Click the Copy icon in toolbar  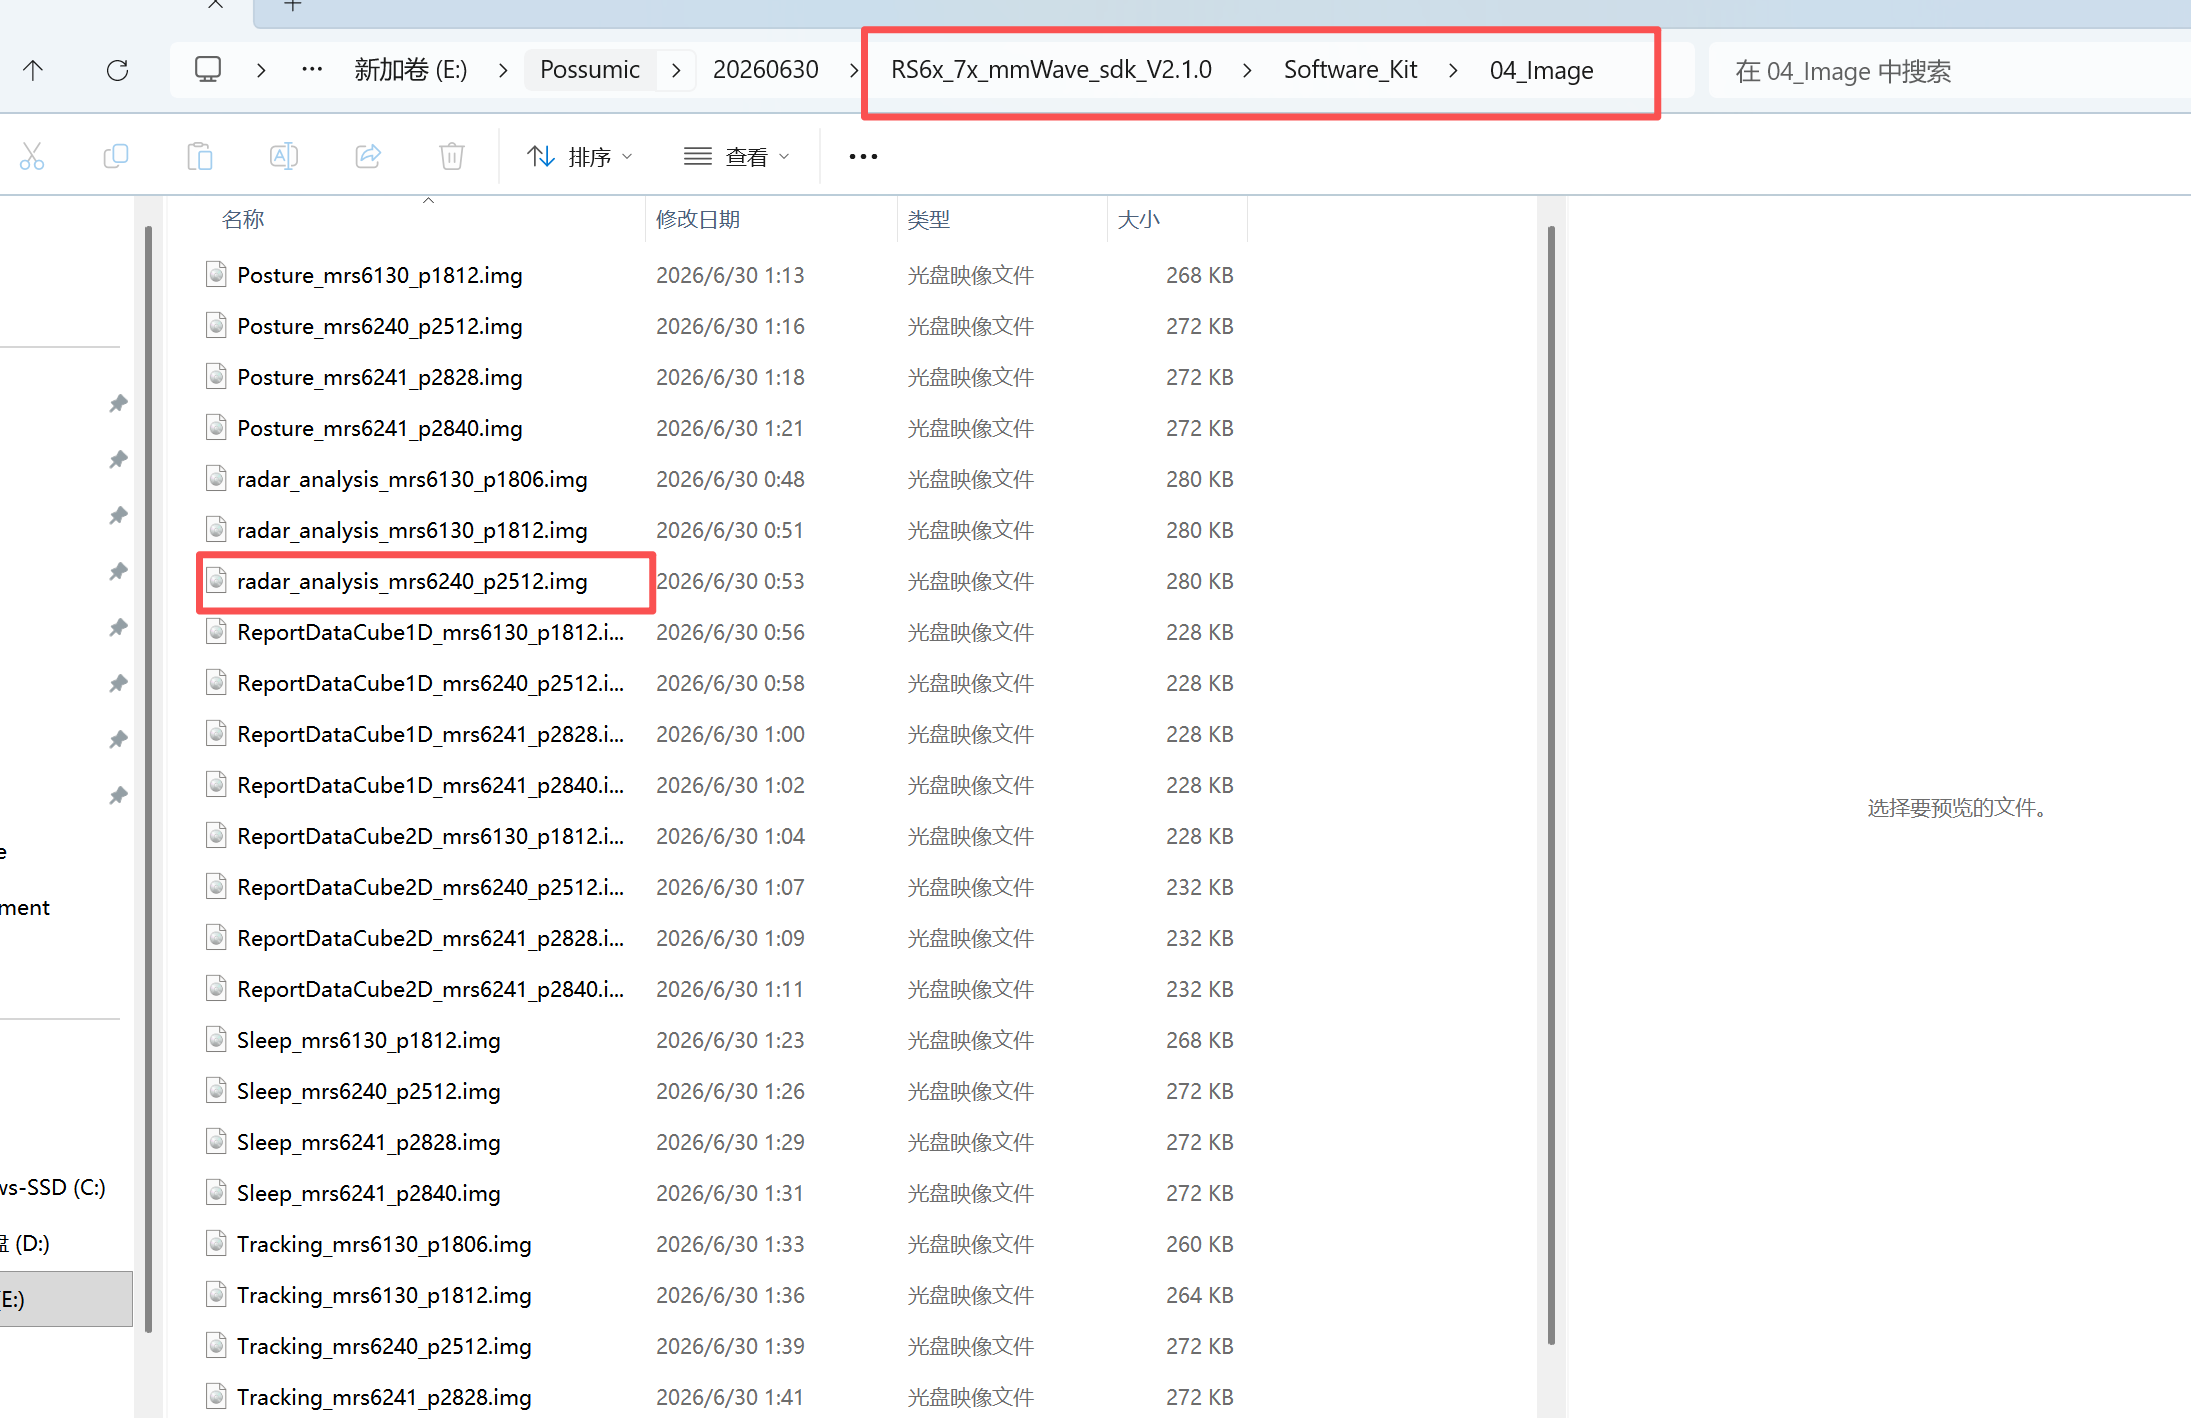(116, 156)
